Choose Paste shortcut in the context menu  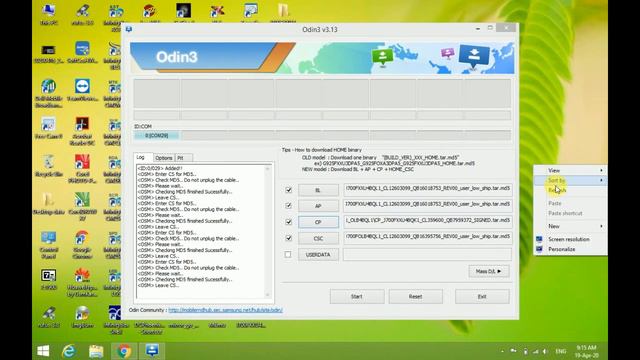[x=570, y=213]
